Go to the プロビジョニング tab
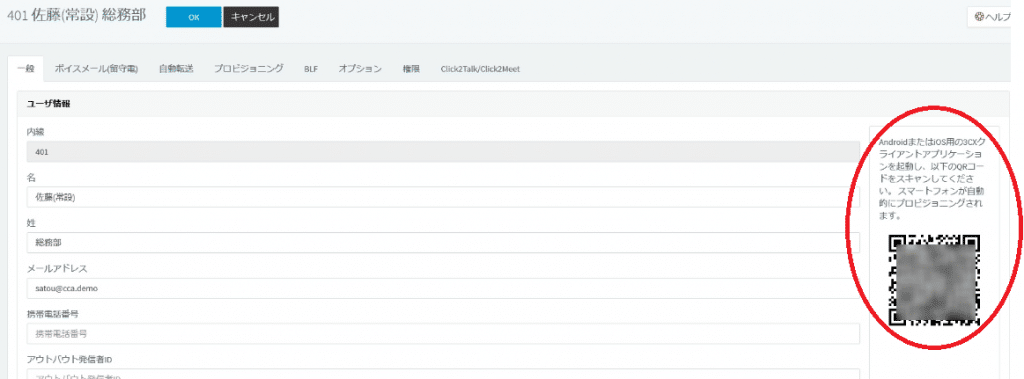This screenshot has width=1024, height=379. point(249,69)
